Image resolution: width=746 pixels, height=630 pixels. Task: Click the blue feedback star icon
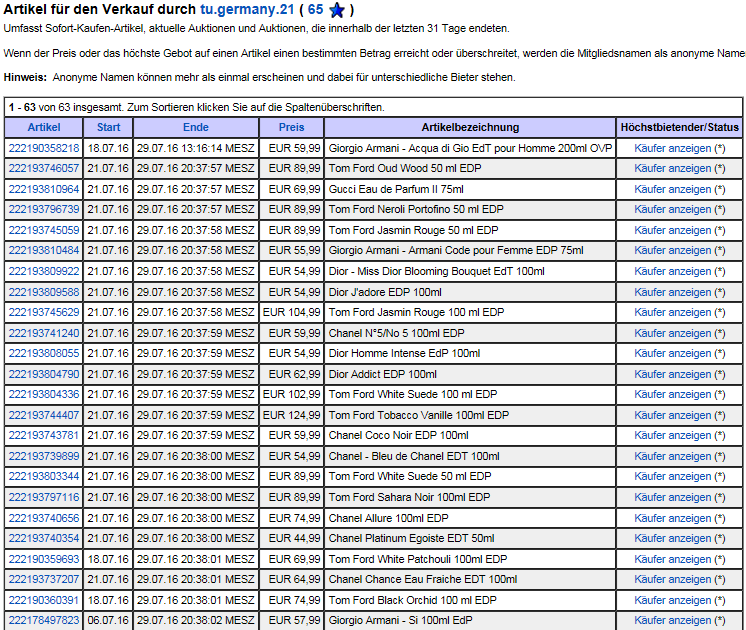[337, 10]
